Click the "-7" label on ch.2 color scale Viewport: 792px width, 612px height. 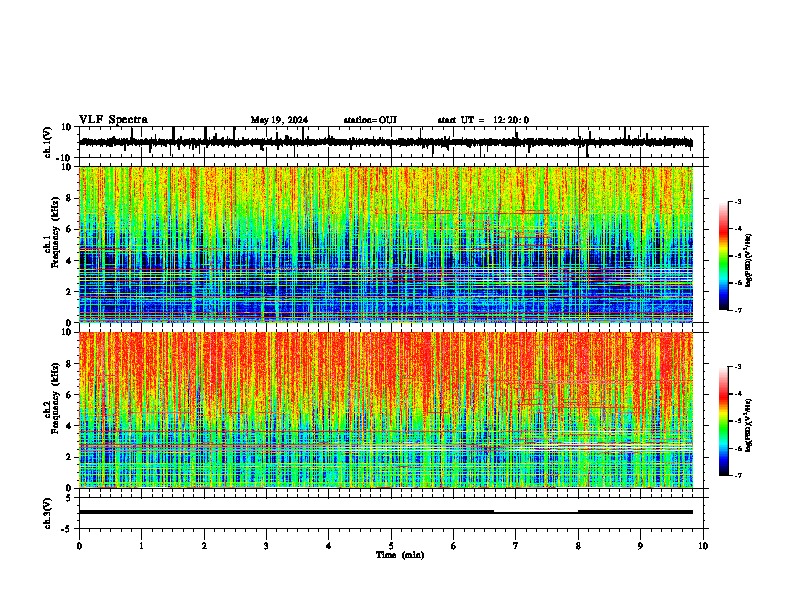point(738,476)
